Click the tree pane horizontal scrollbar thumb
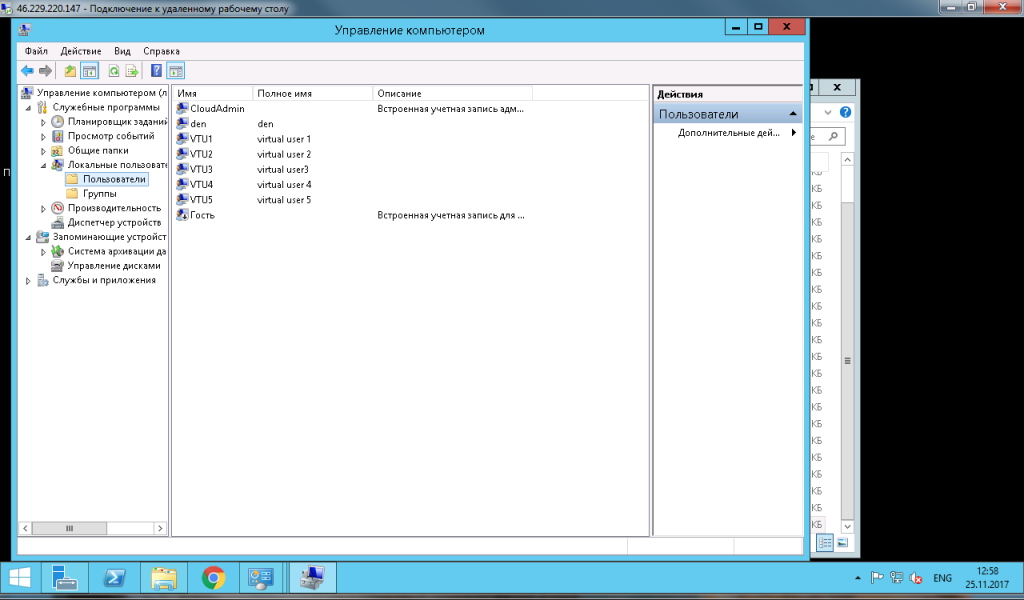 tap(69, 528)
